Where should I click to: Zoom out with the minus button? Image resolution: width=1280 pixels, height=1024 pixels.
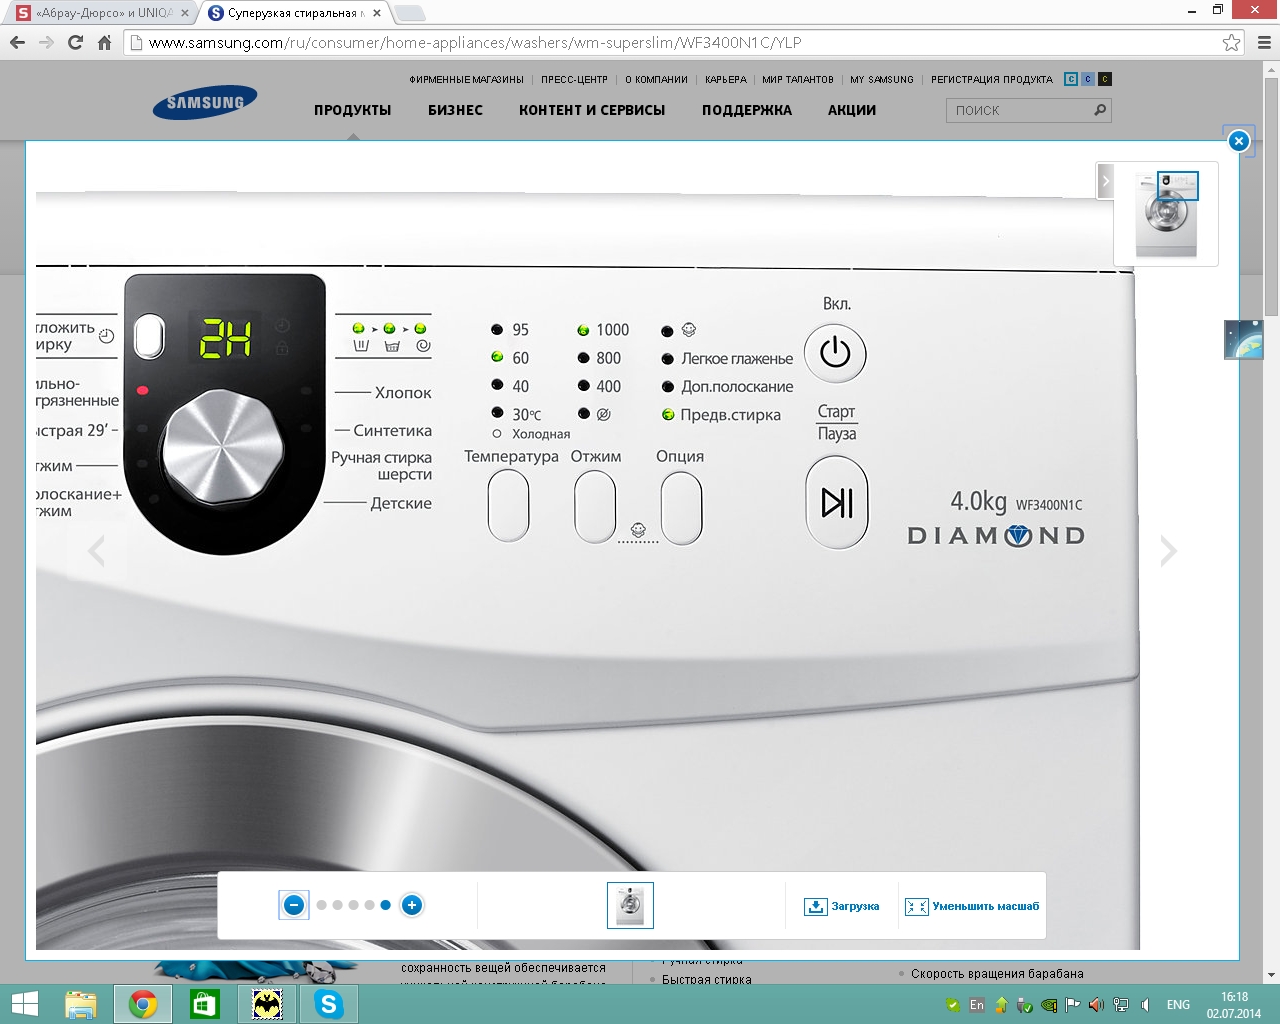click(x=294, y=905)
